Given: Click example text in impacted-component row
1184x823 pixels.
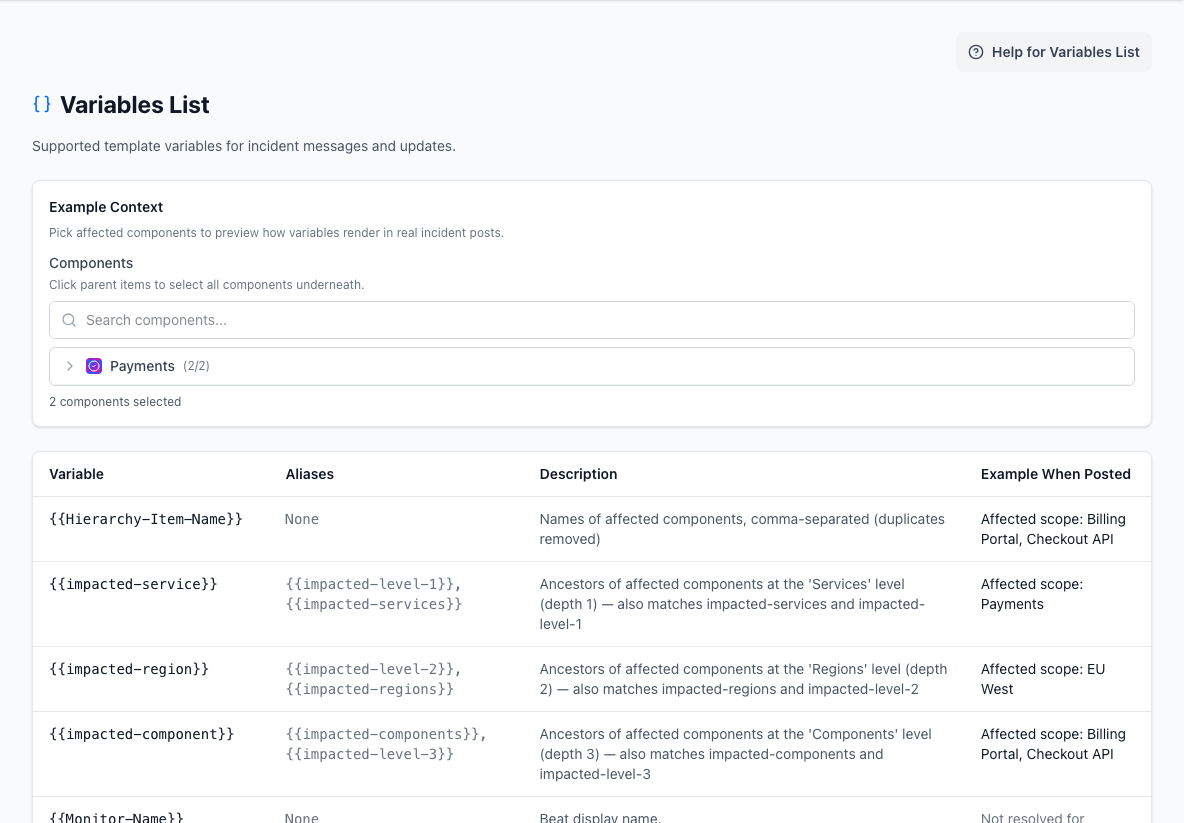Looking at the screenshot, I should coord(1053,744).
